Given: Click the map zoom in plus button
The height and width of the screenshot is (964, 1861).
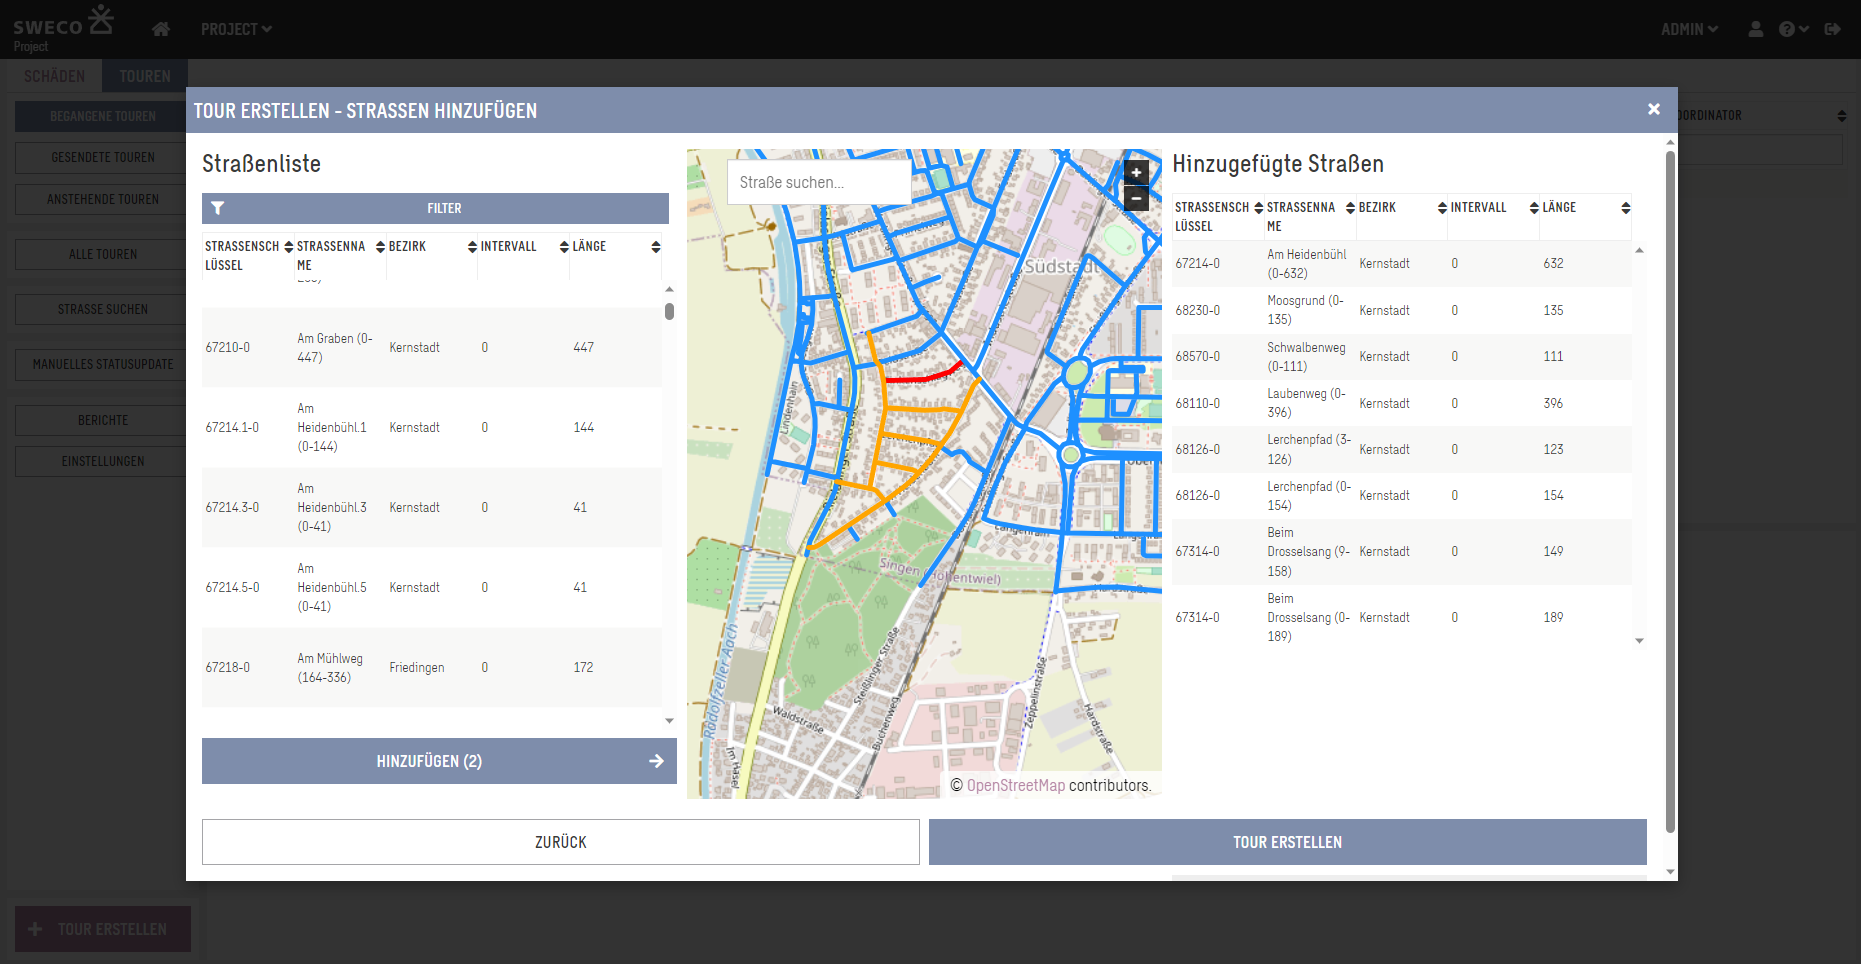Looking at the screenshot, I should (x=1136, y=172).
